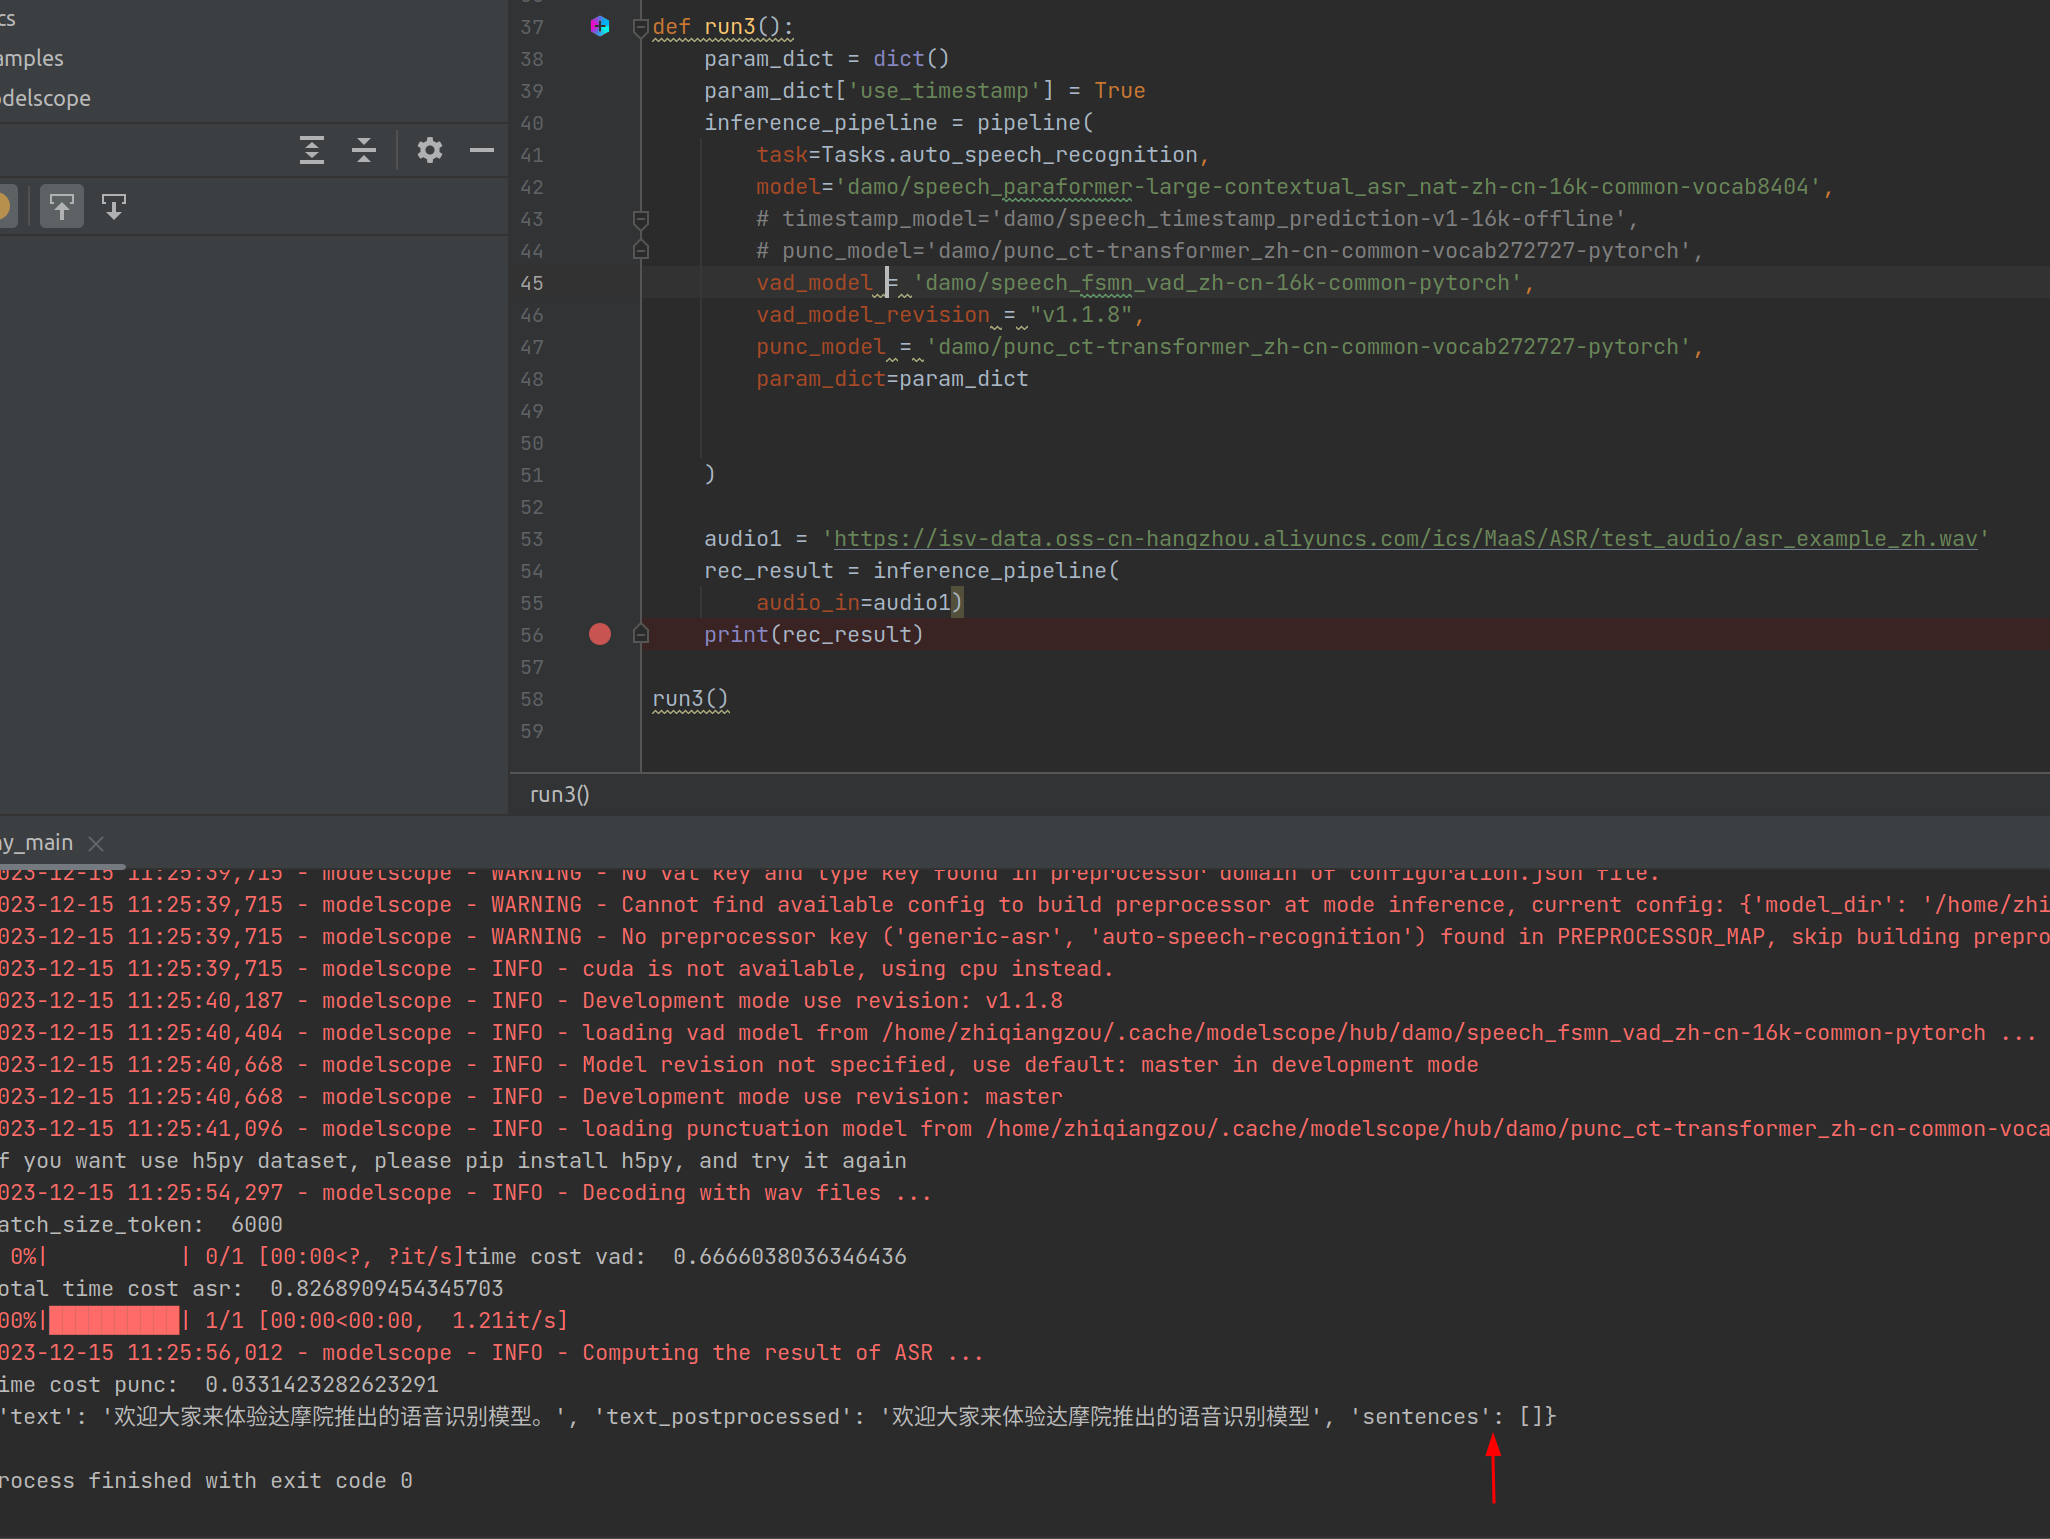Click the Expand All icon in project panel

coord(312,150)
